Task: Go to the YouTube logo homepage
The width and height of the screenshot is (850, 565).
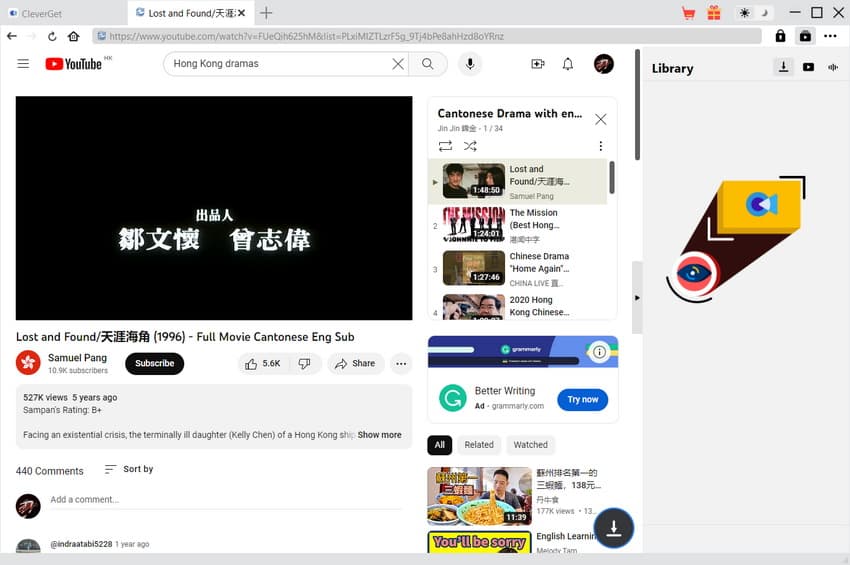Action: pos(74,64)
